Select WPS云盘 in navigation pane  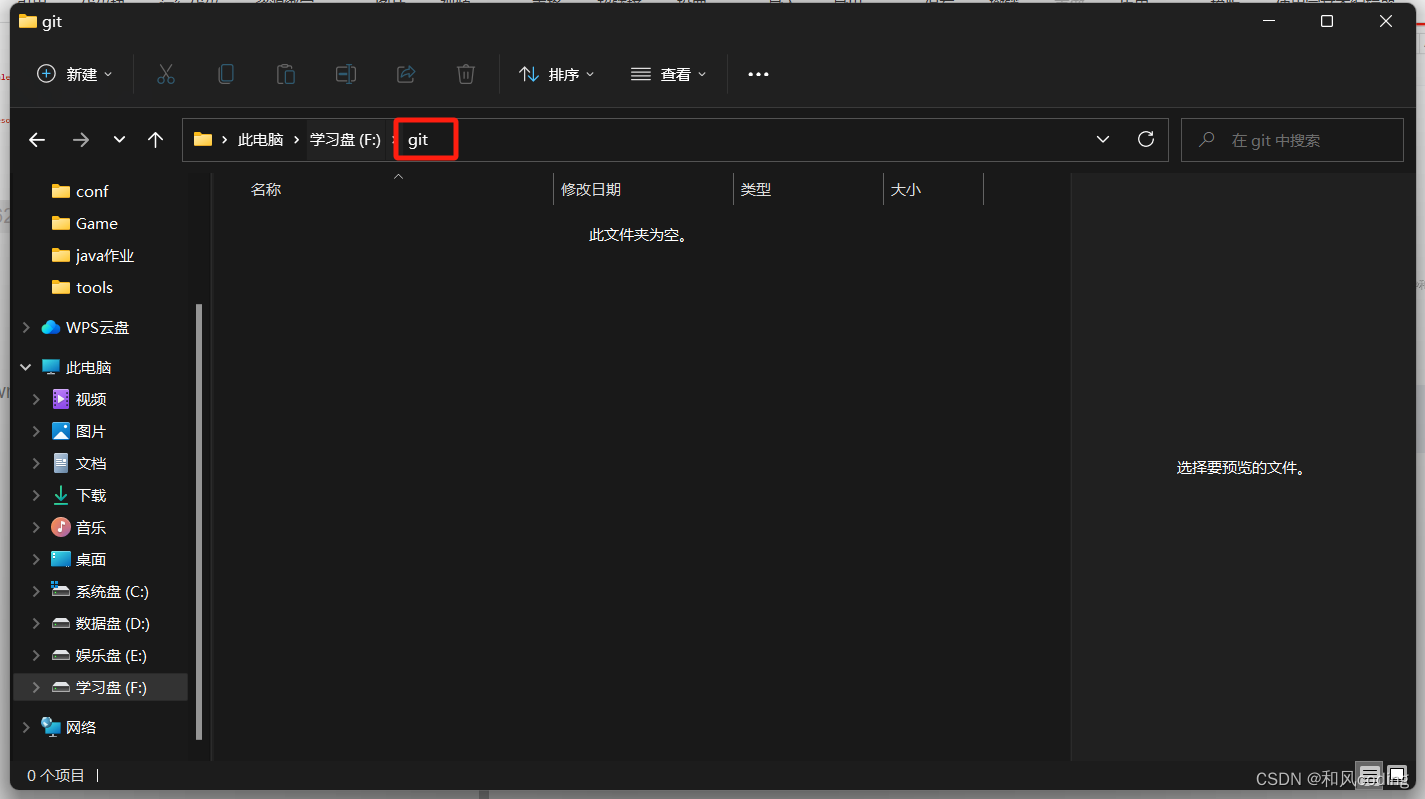coord(97,327)
